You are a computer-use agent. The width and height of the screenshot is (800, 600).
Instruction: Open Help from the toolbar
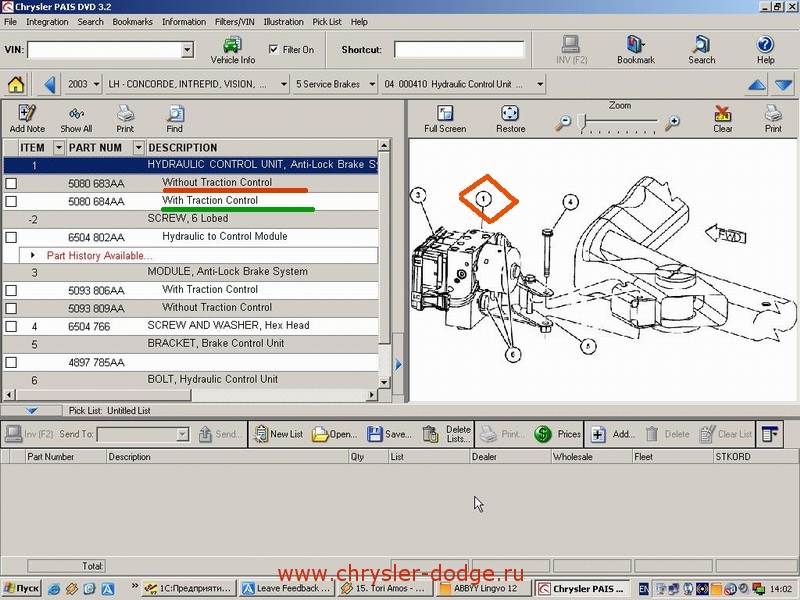pos(765,50)
